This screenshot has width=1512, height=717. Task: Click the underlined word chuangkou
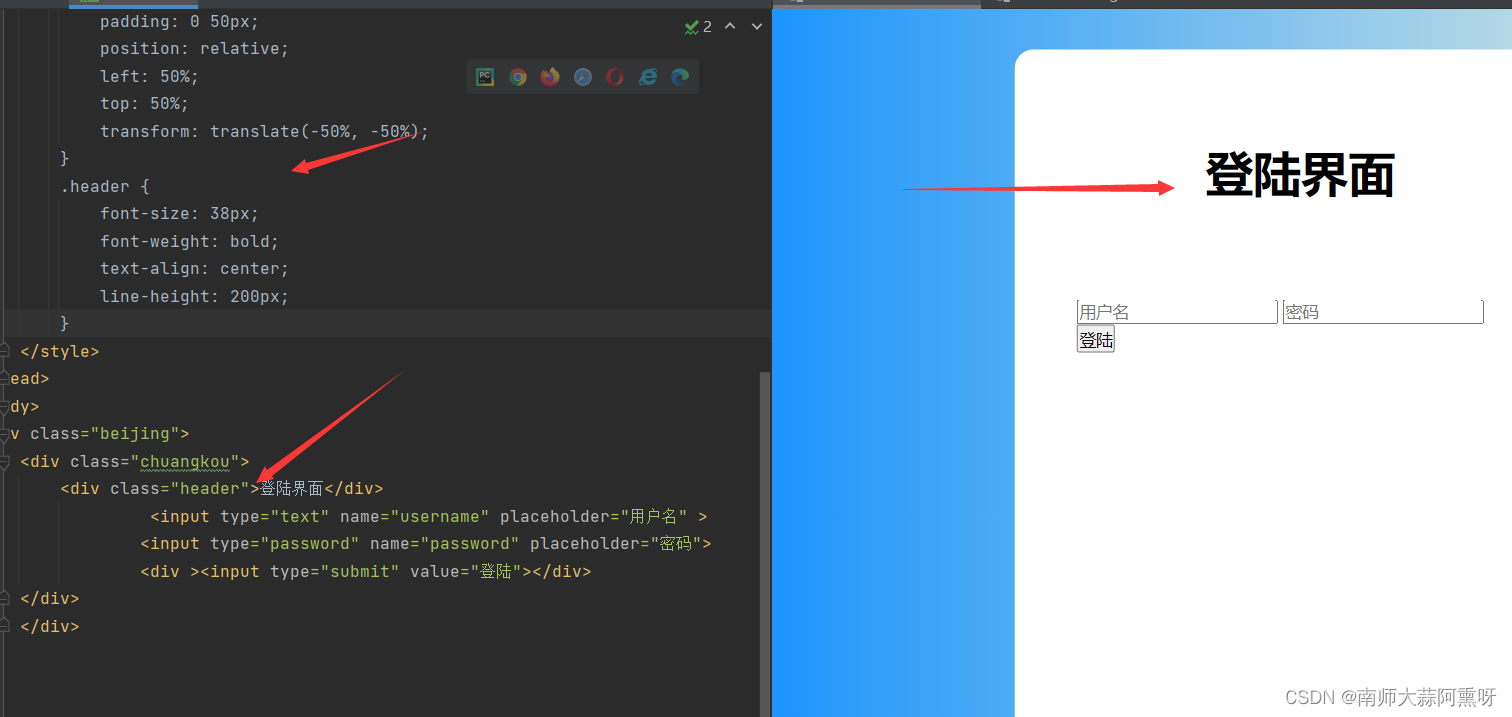click(x=185, y=461)
